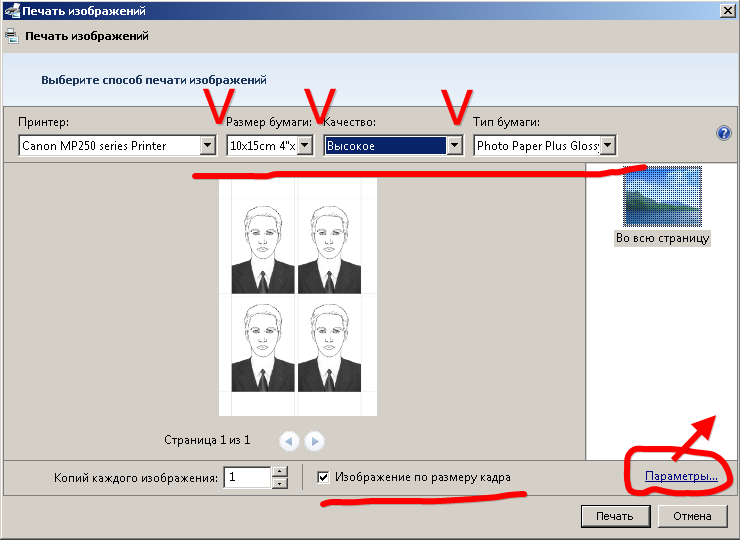Click the printer icon beside the Печать изображений heading

coord(12,36)
